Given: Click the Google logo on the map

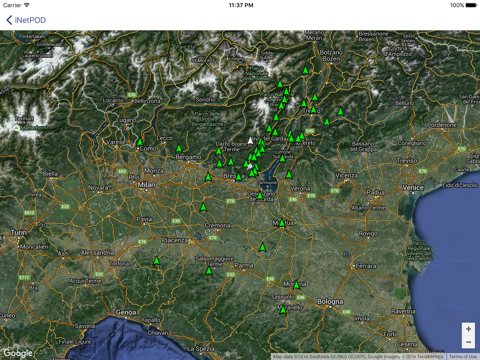Looking at the screenshot, I should coord(18,353).
